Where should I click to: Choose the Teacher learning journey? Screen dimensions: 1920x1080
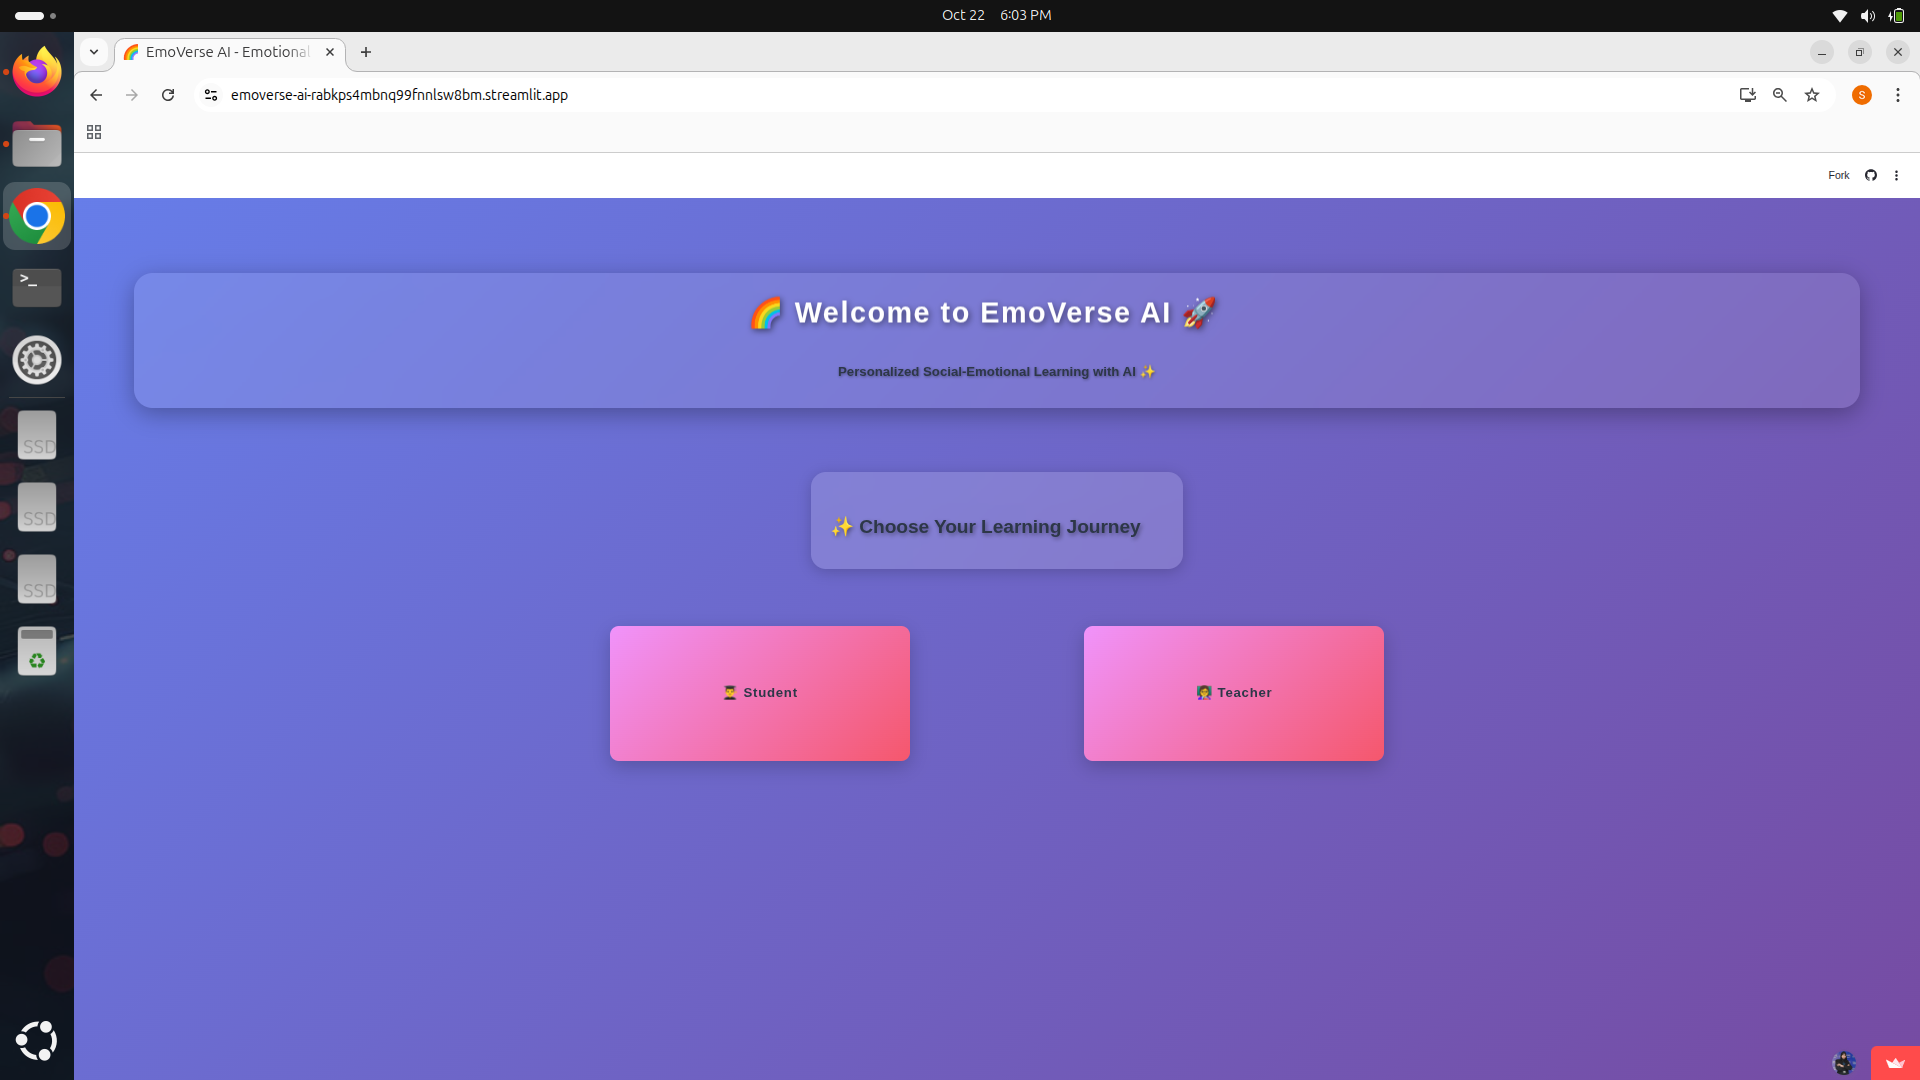coord(1233,693)
